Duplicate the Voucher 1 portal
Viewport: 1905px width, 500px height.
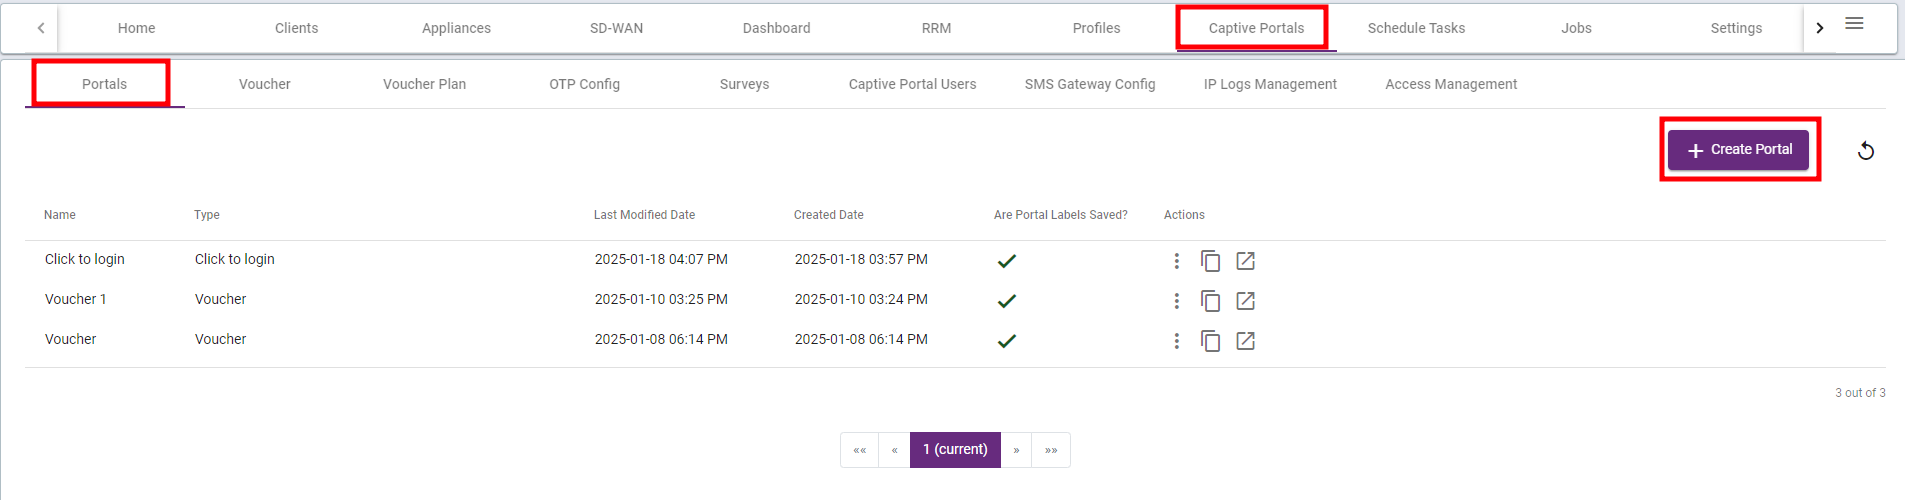click(x=1210, y=301)
